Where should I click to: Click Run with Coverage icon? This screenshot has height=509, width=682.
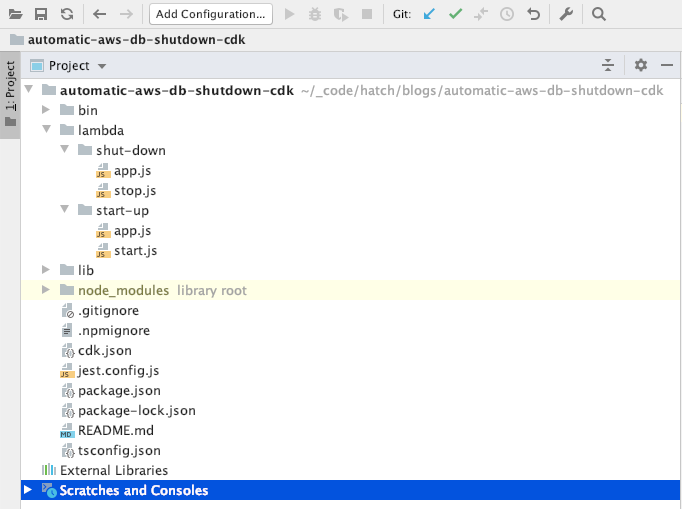[341, 15]
